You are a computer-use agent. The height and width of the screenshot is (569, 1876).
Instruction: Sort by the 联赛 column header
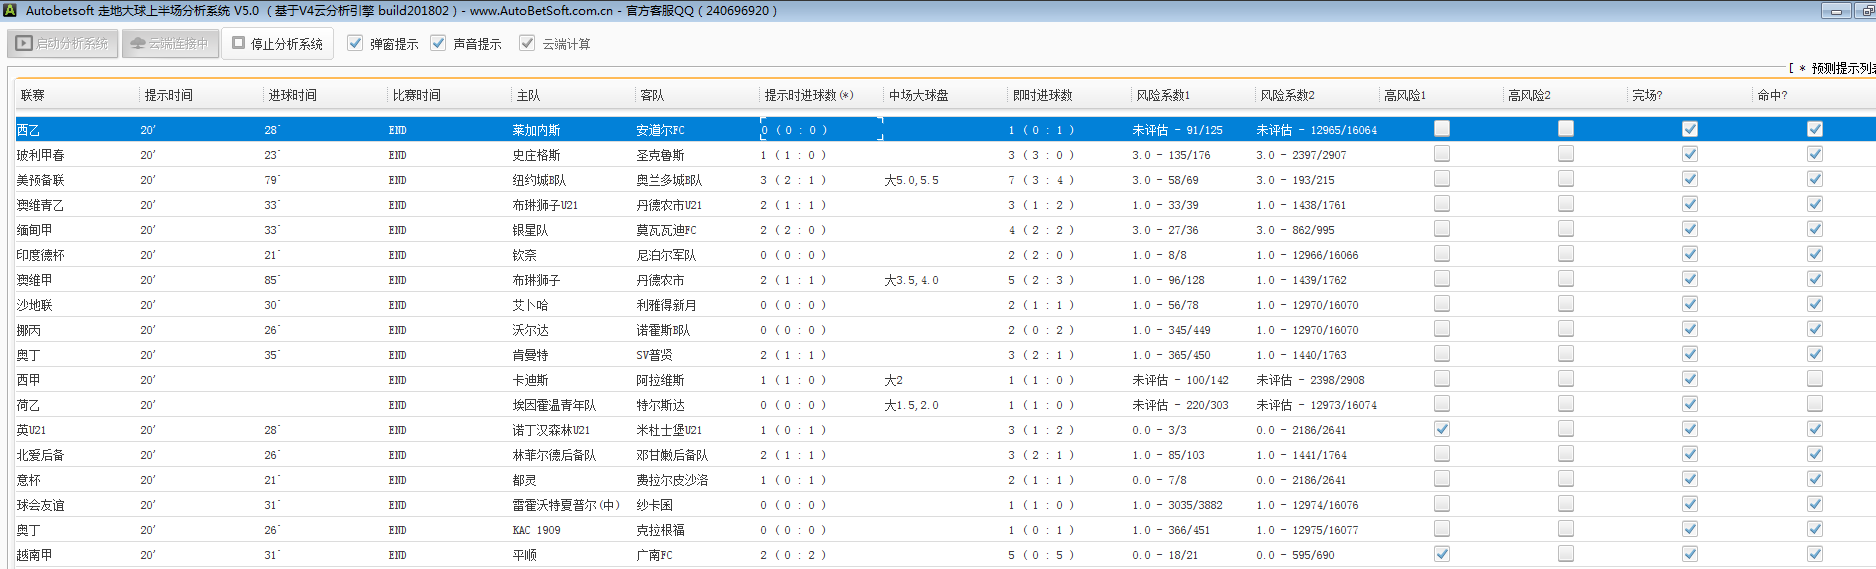[x=33, y=95]
